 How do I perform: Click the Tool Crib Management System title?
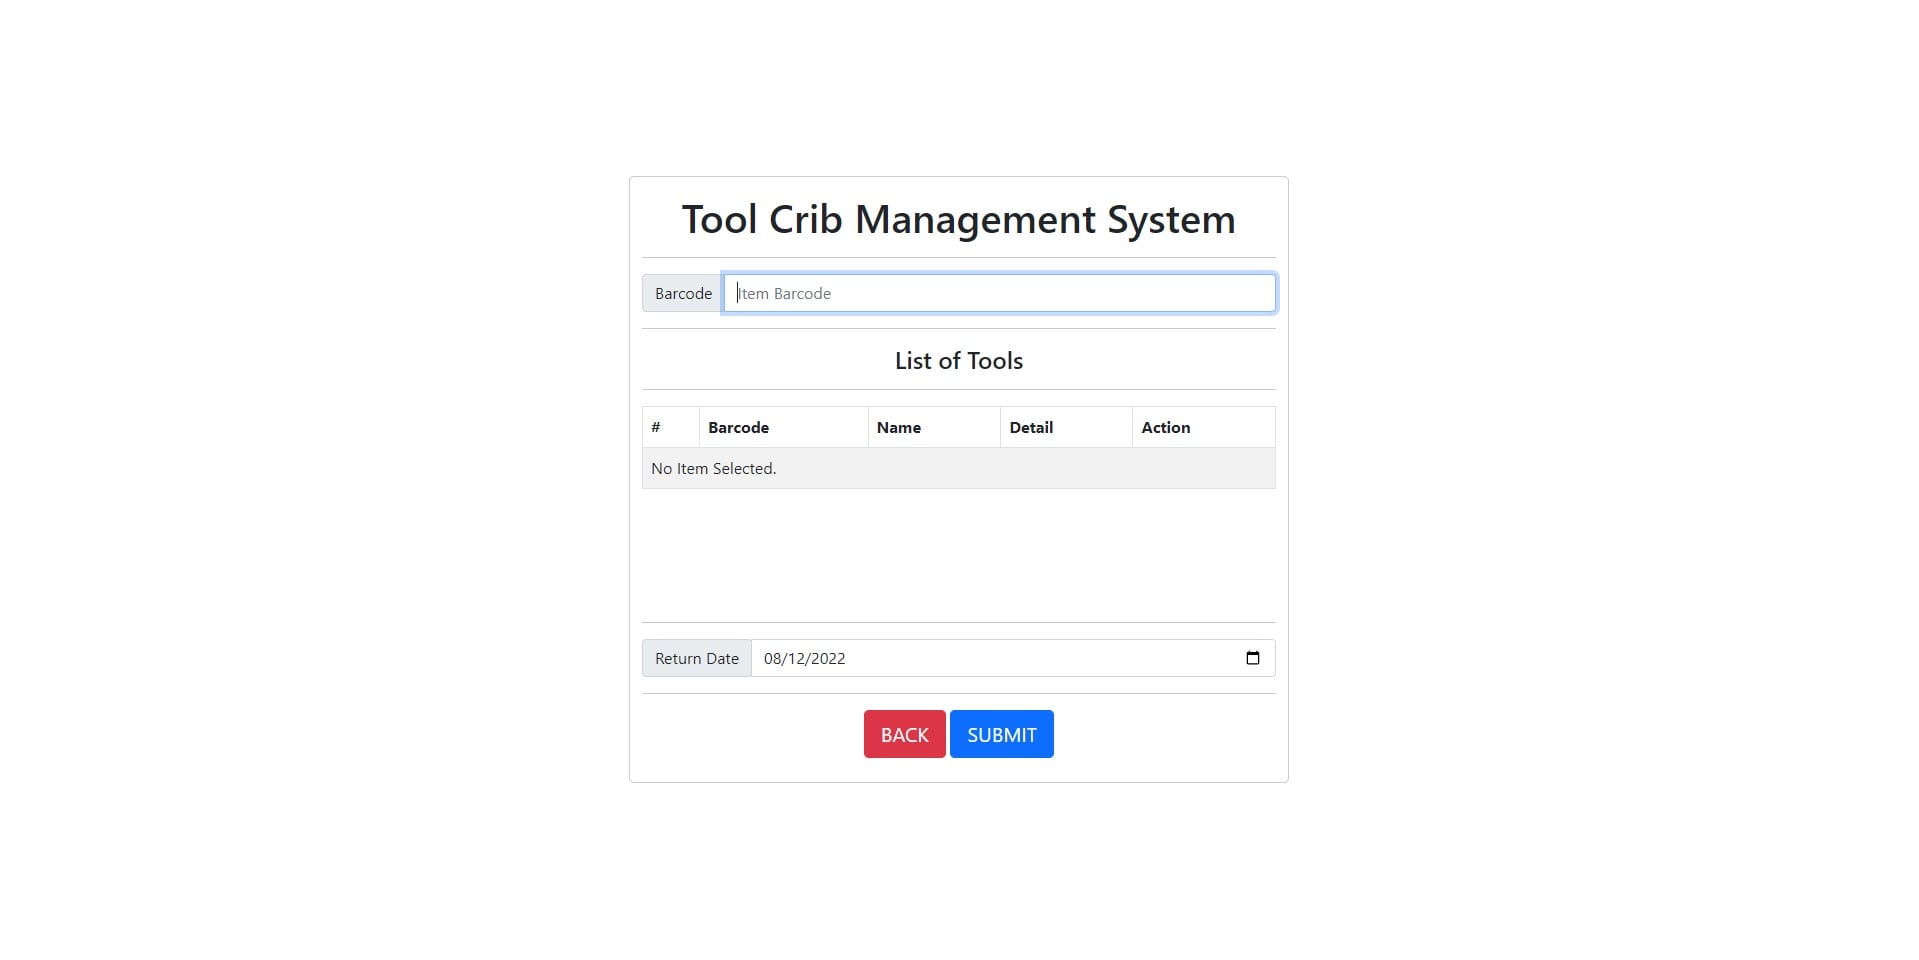click(x=958, y=219)
